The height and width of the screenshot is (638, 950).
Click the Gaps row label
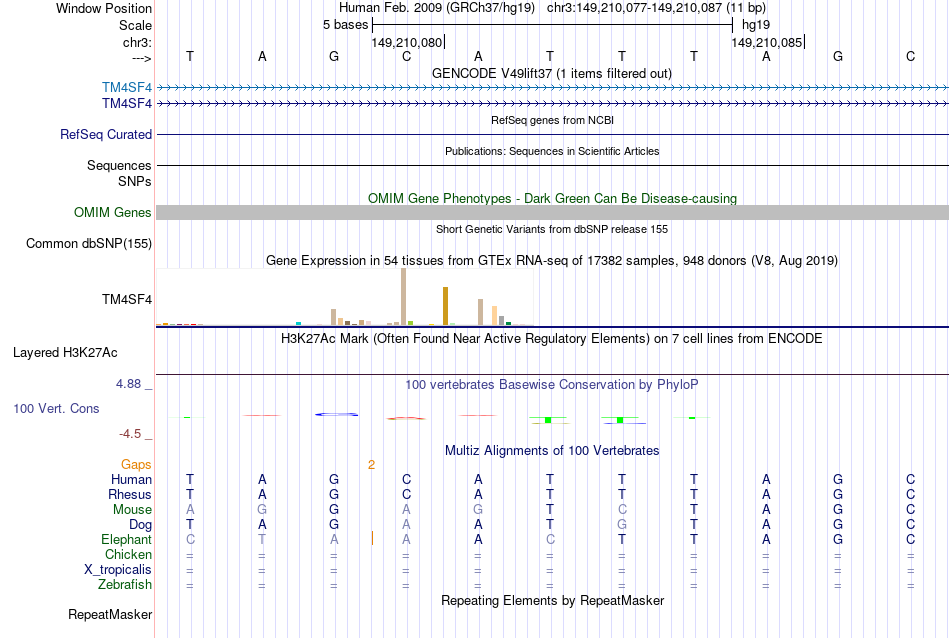(136, 465)
